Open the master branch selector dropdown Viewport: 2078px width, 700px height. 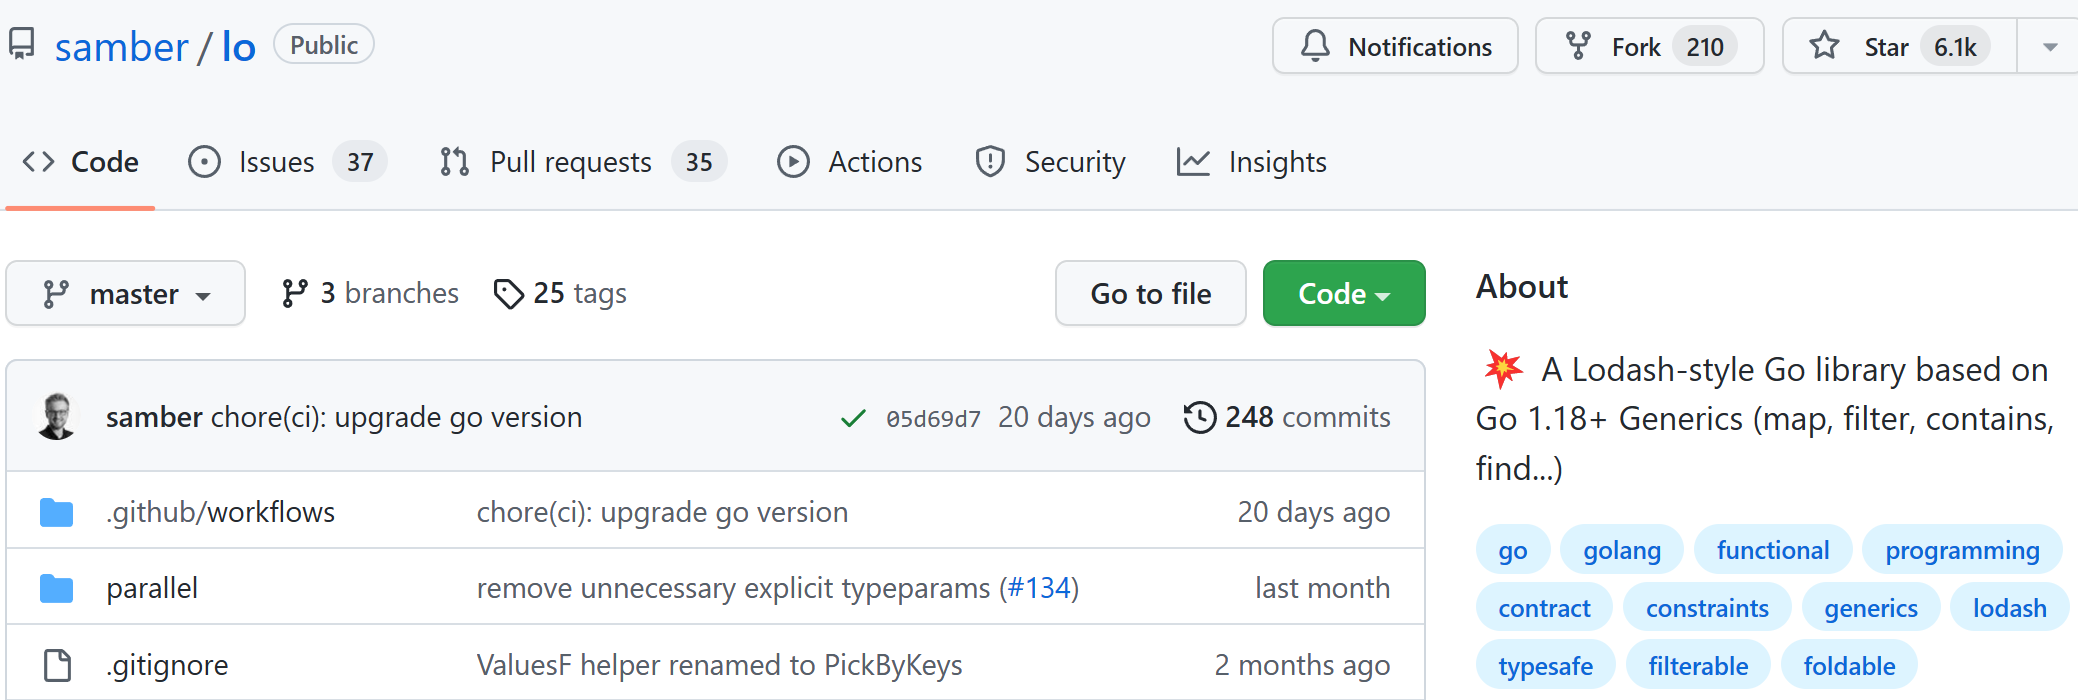[126, 293]
